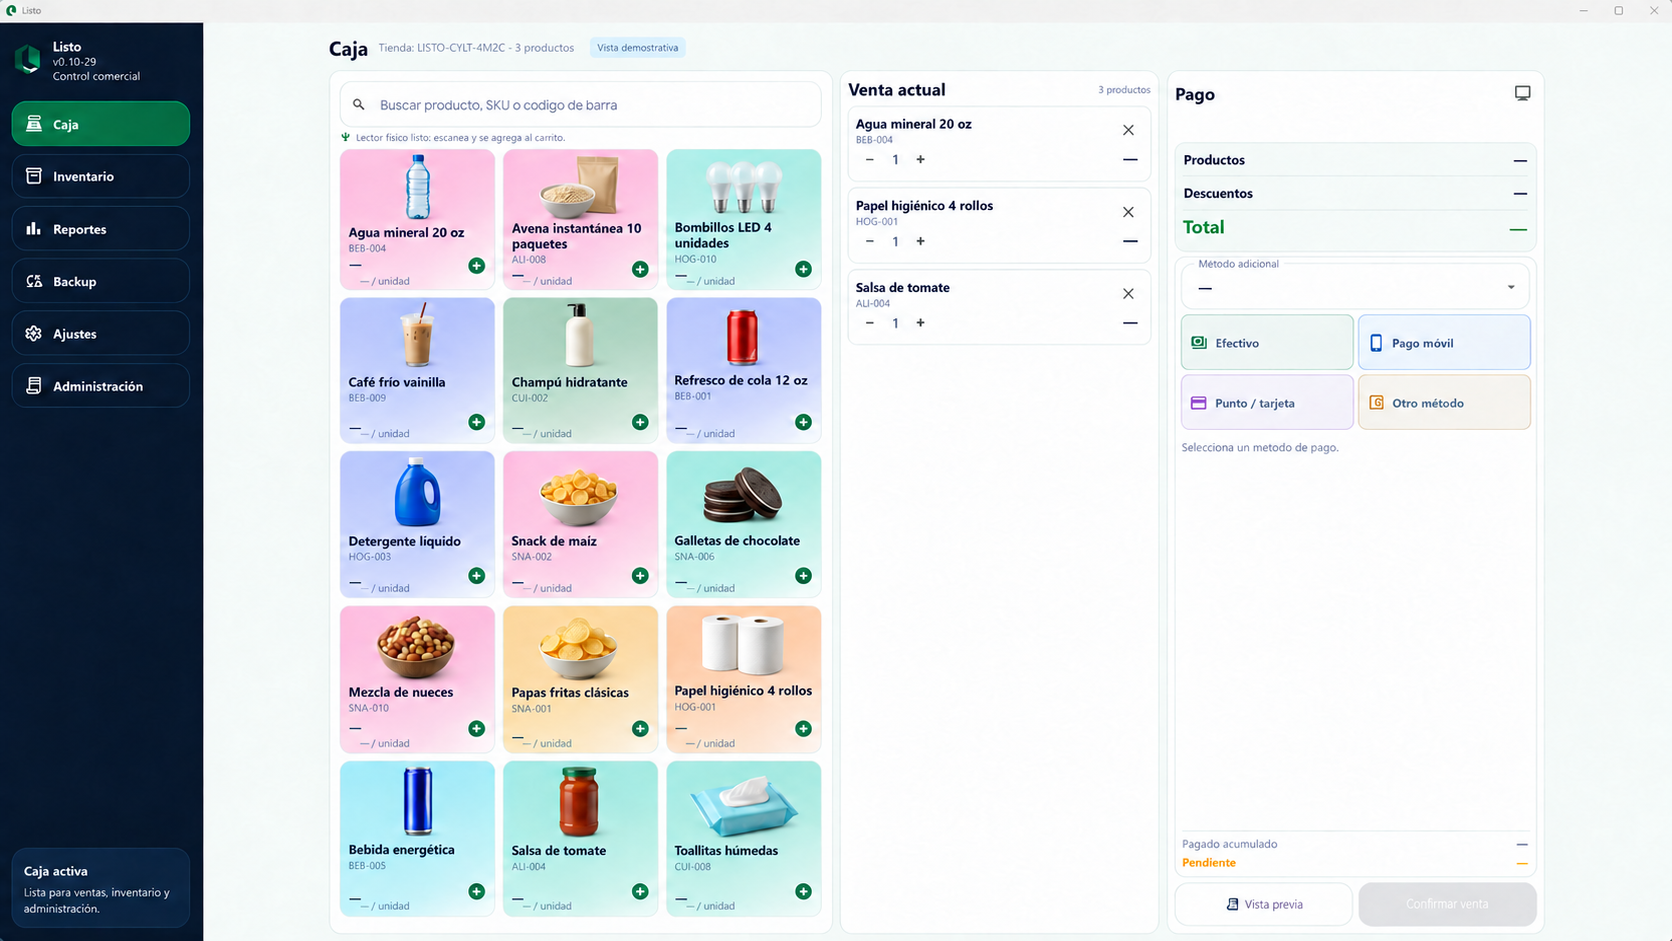This screenshot has width=1672, height=941.
Task: Choose Punto / tarjeta payment method
Action: (1267, 402)
